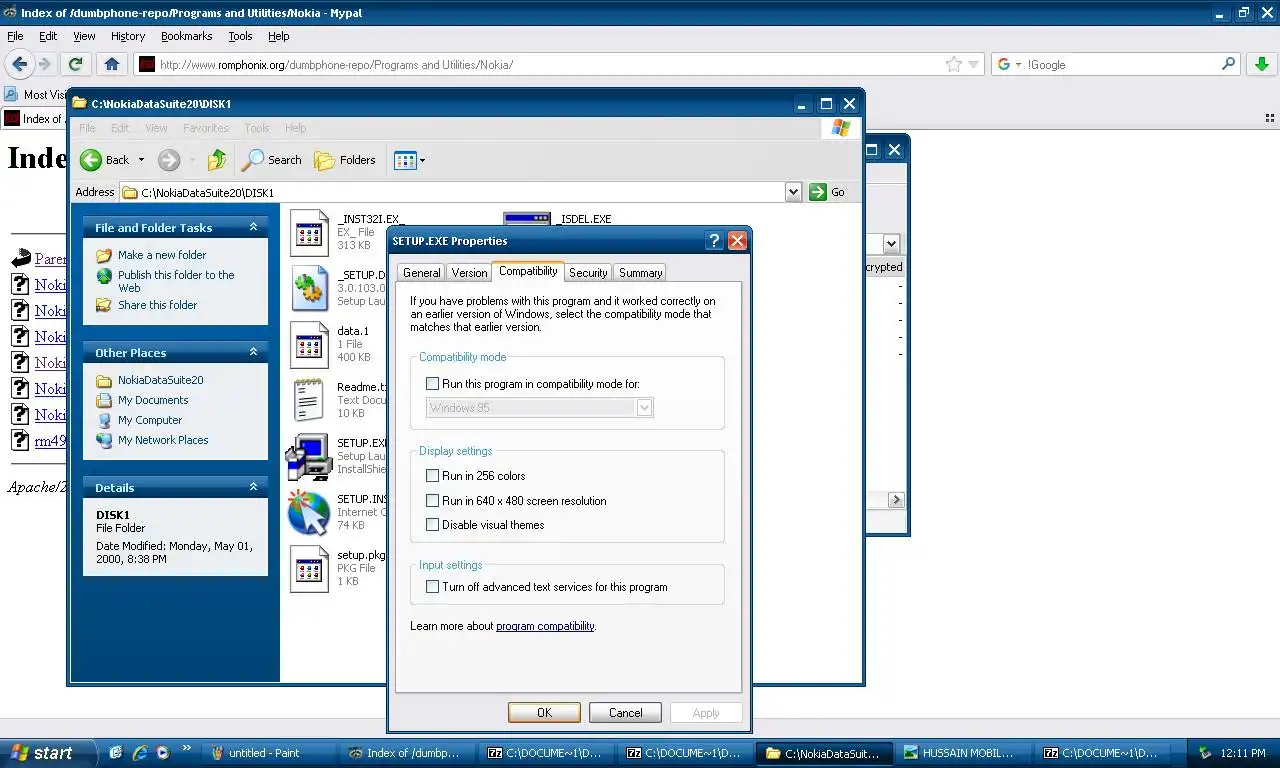Click Parent Directory icon in web page
Viewport: 1280px width, 768px height.
tap(20, 259)
